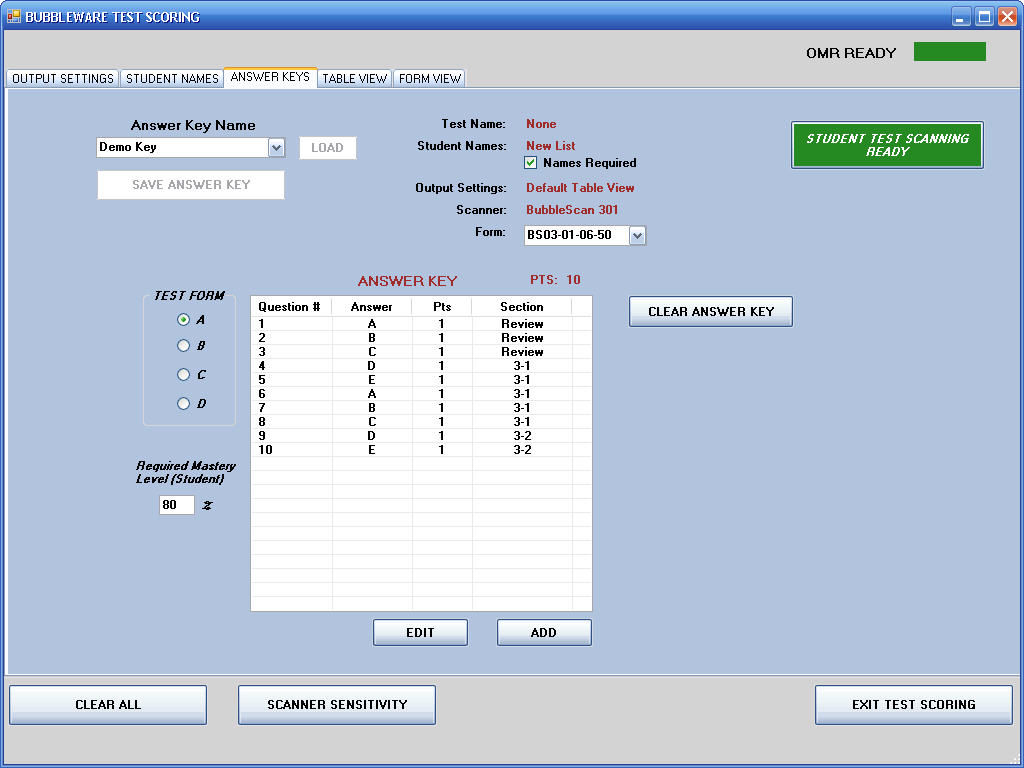Click the ADD button
The width and height of the screenshot is (1024, 768).
tap(544, 632)
